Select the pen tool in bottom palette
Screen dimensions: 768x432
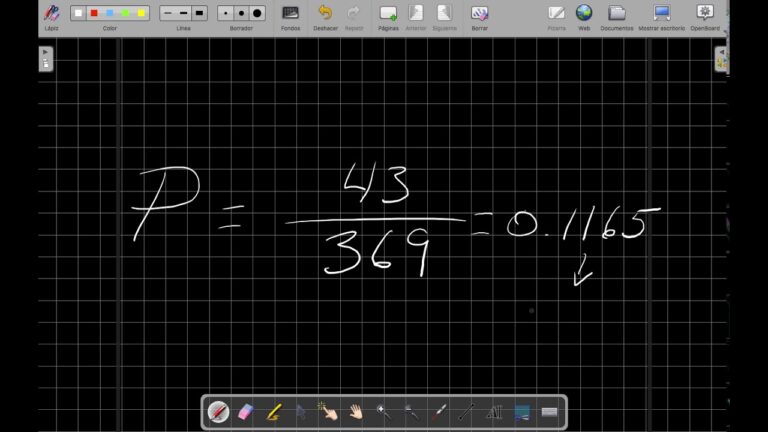click(x=218, y=412)
